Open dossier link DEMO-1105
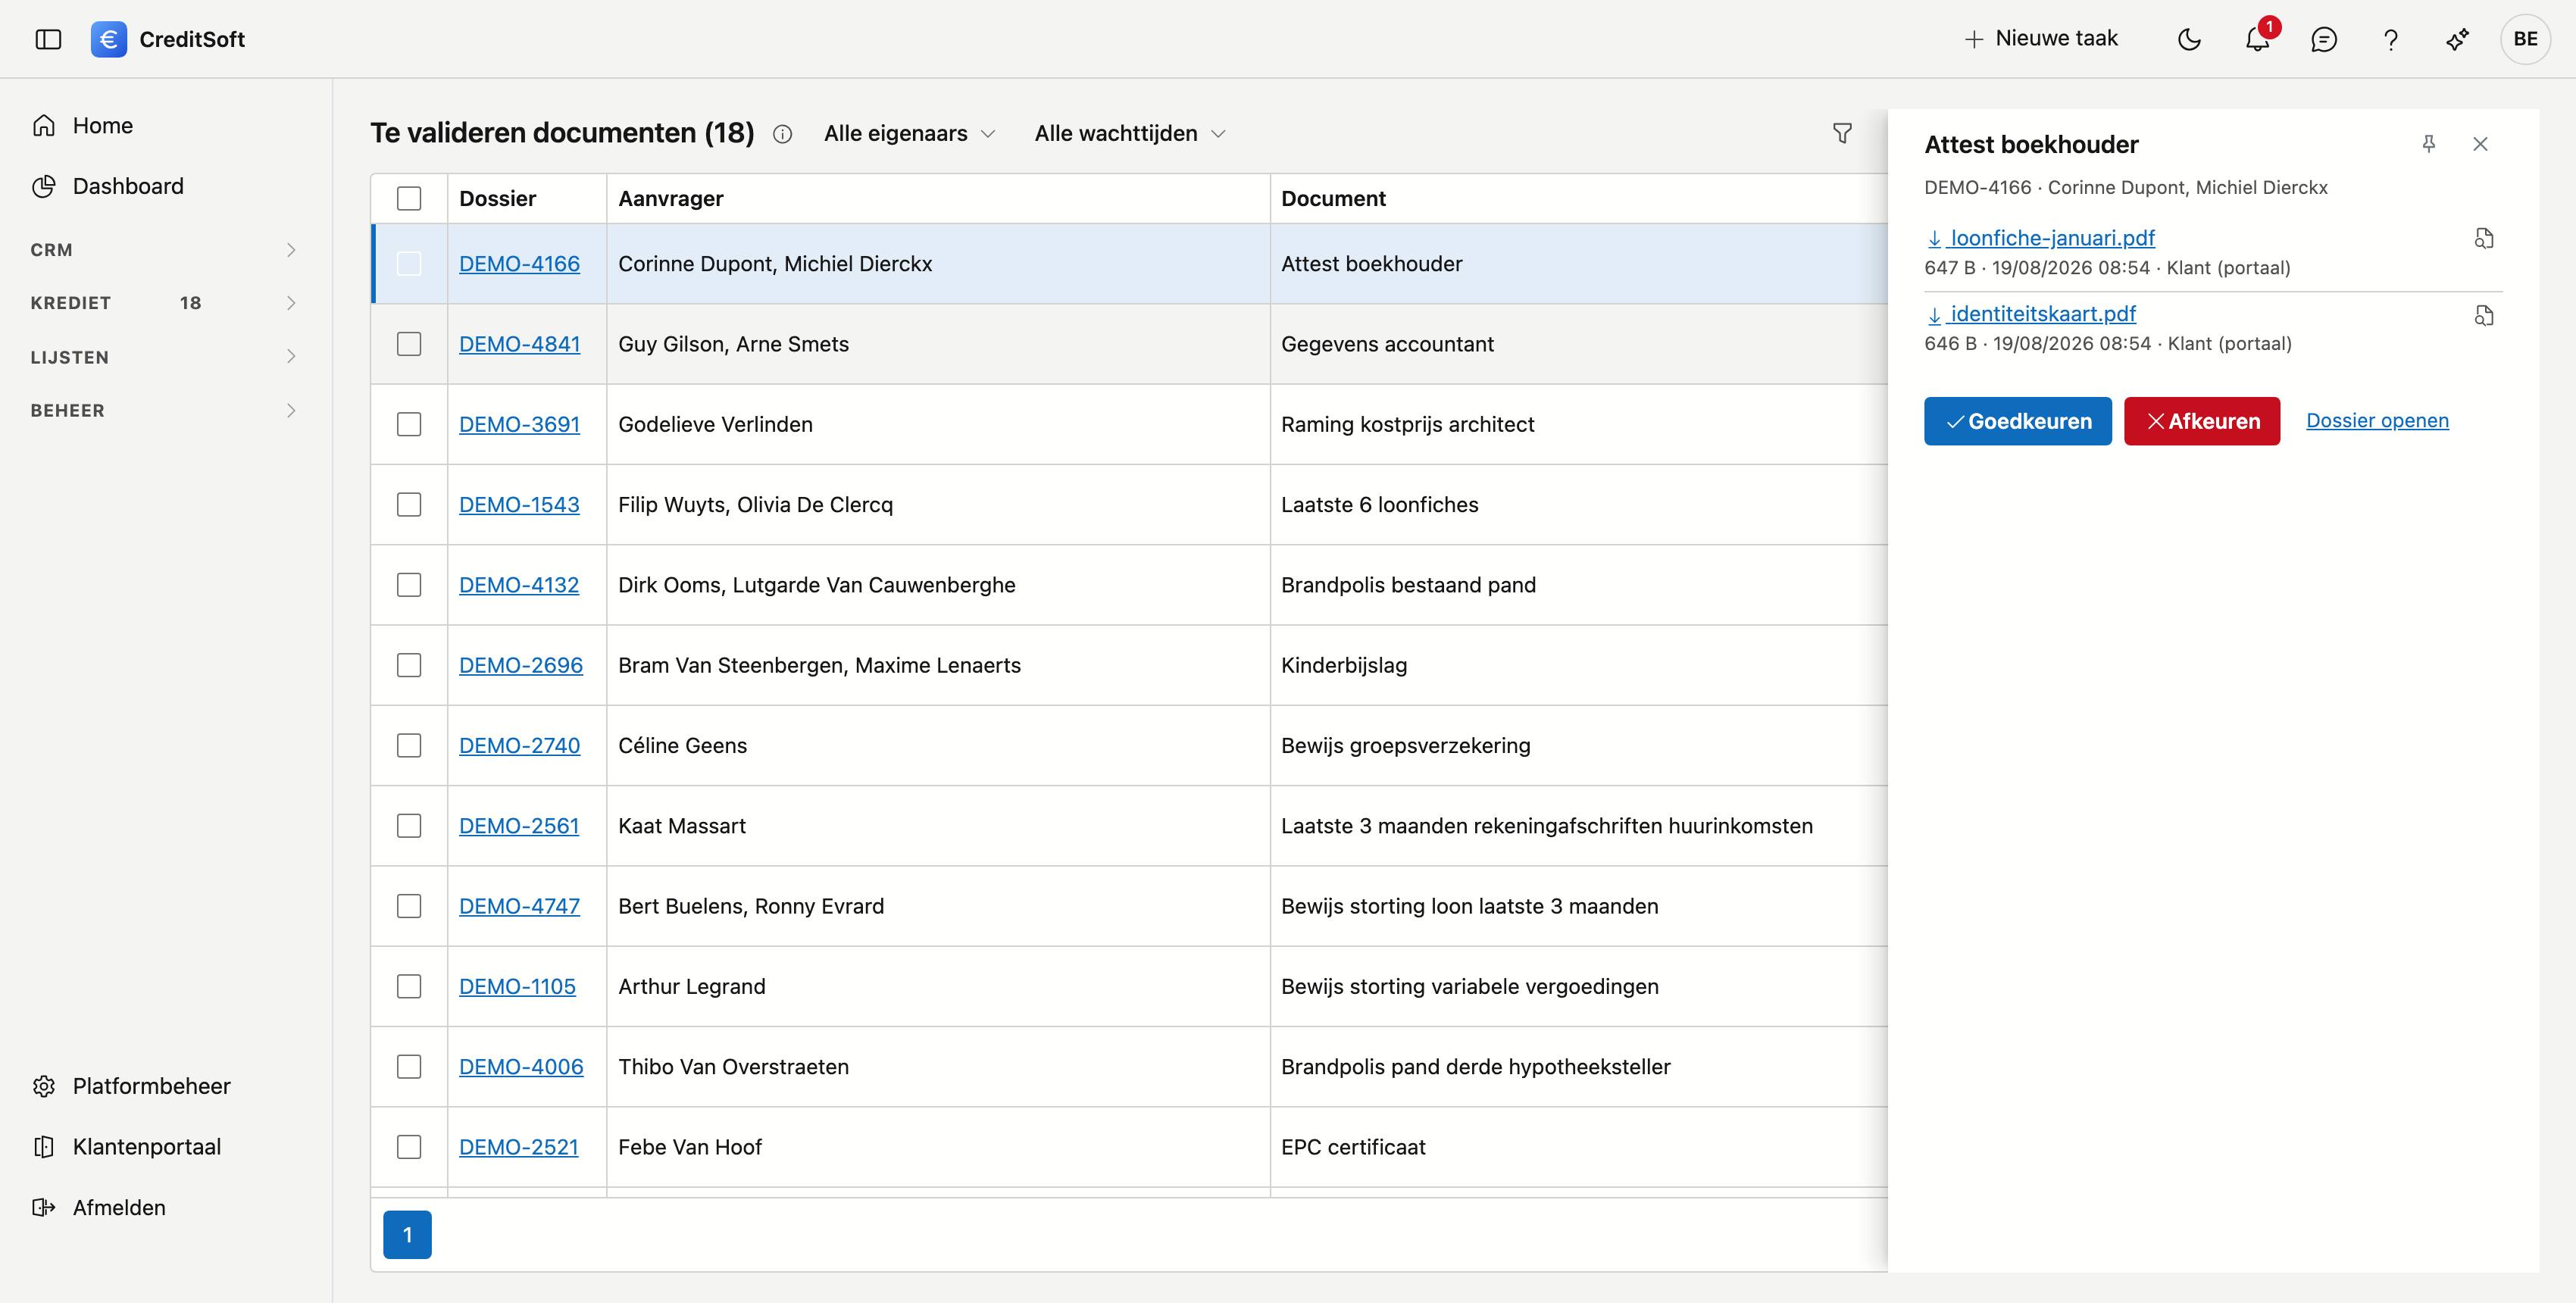 (517, 987)
